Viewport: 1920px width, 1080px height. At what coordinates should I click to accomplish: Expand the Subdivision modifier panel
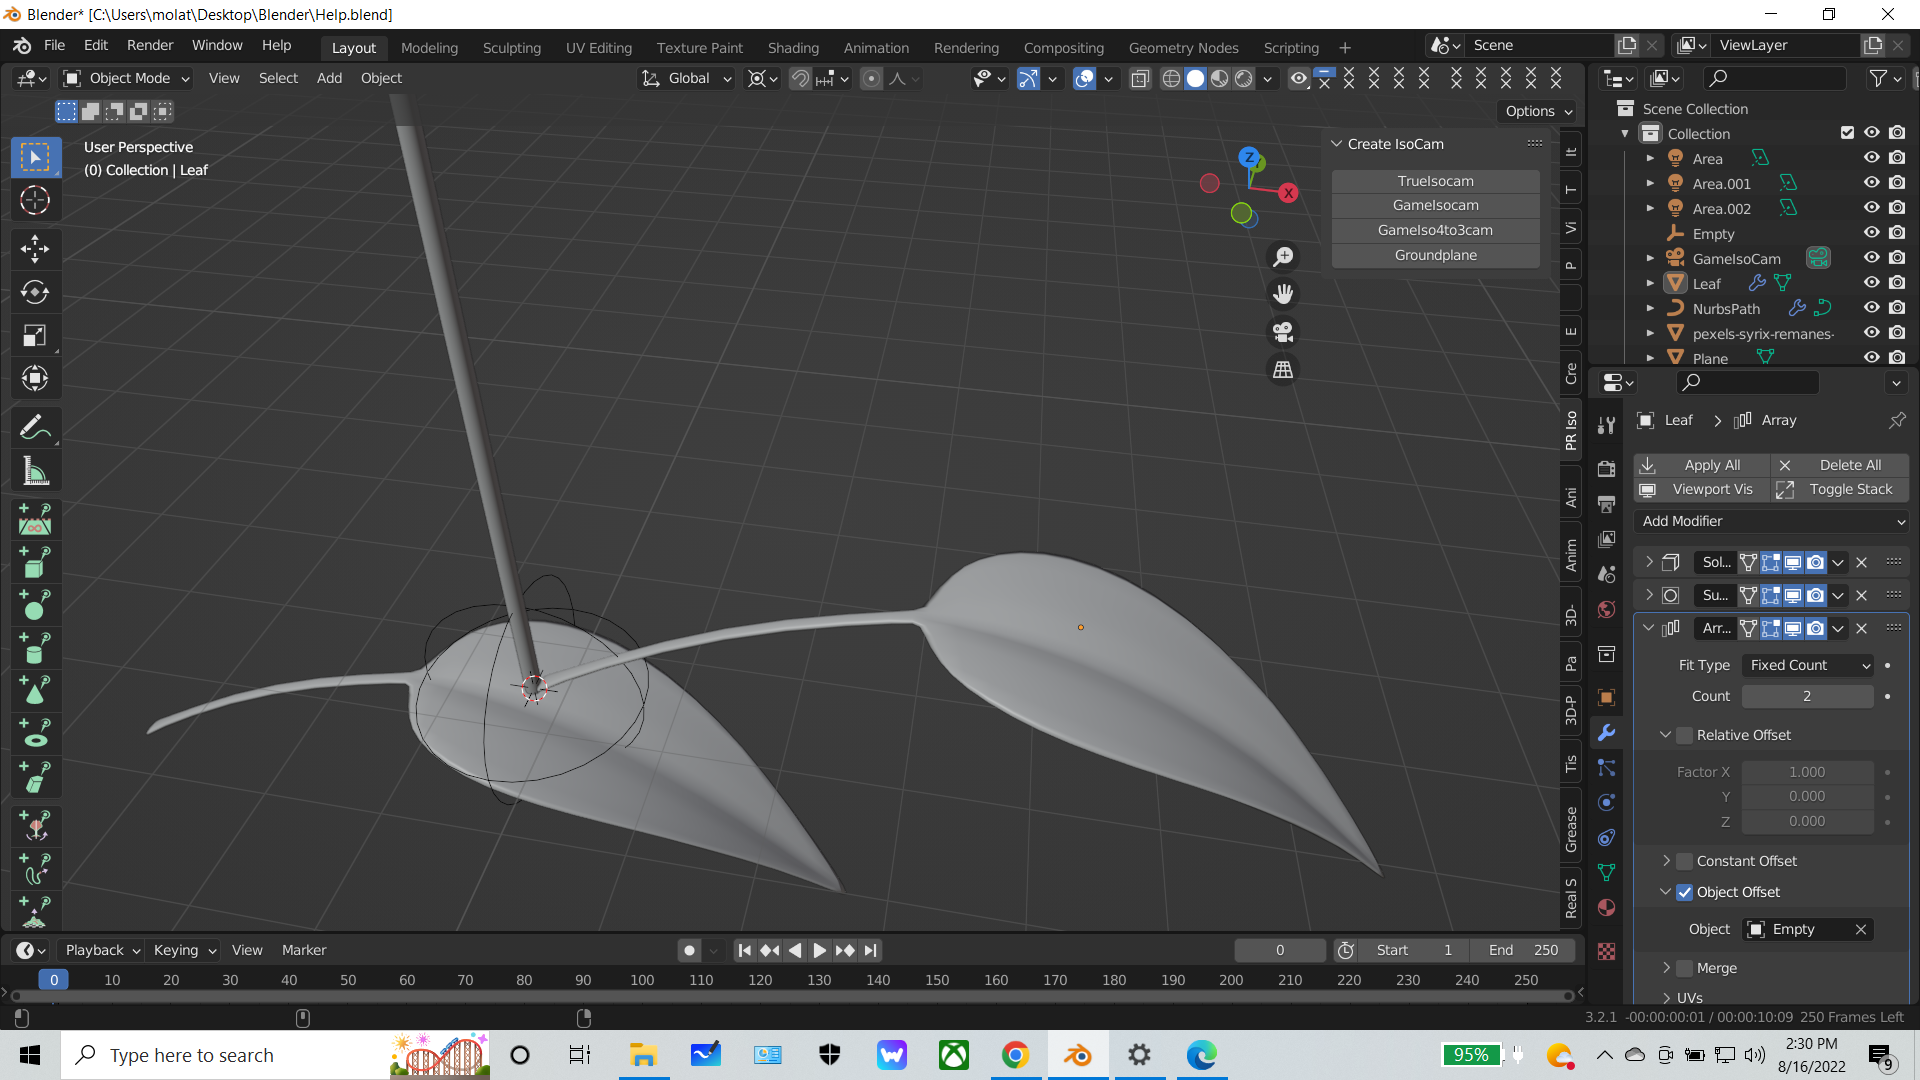(x=1649, y=595)
